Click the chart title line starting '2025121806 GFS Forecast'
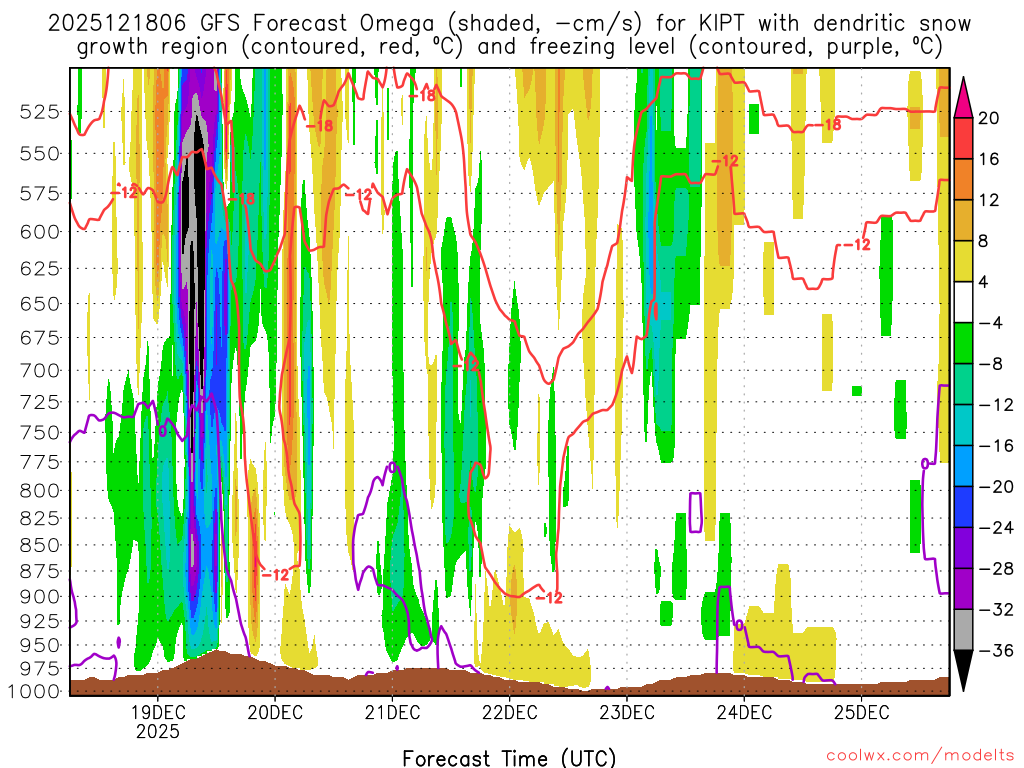This screenshot has height=768, width=1024. tap(509, 24)
